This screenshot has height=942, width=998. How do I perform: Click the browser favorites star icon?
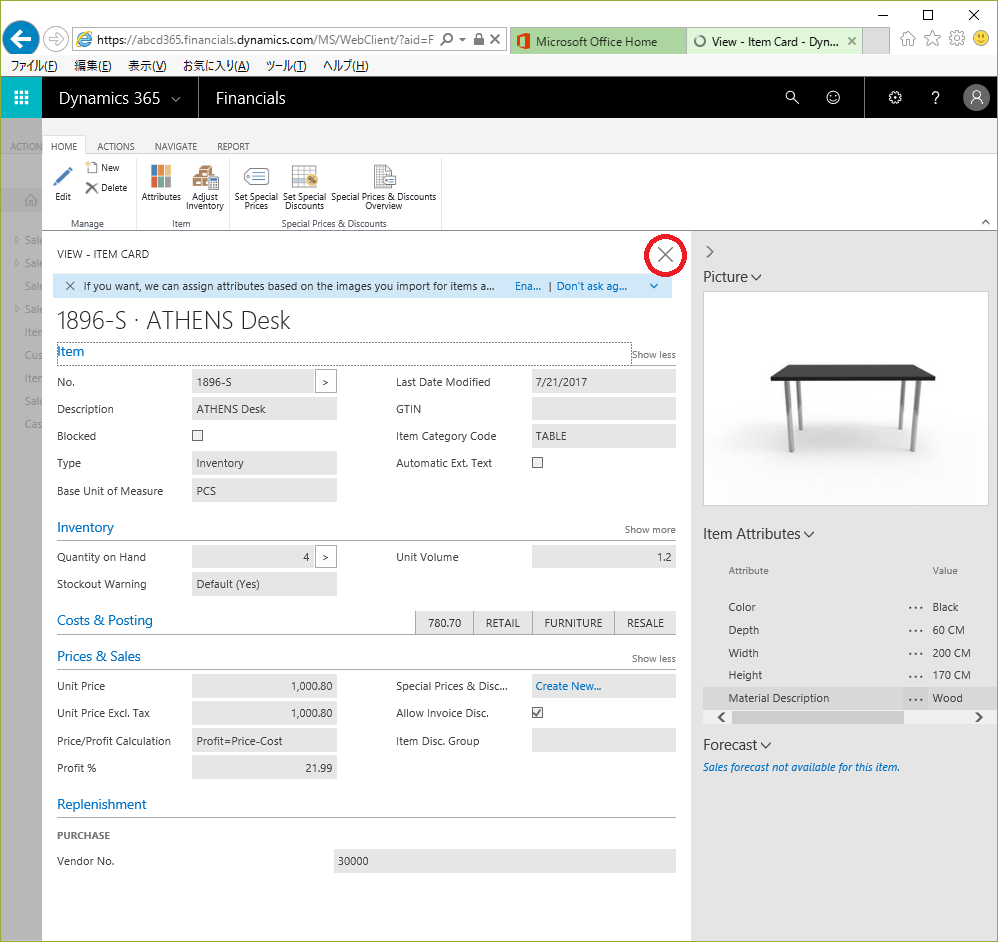point(932,39)
